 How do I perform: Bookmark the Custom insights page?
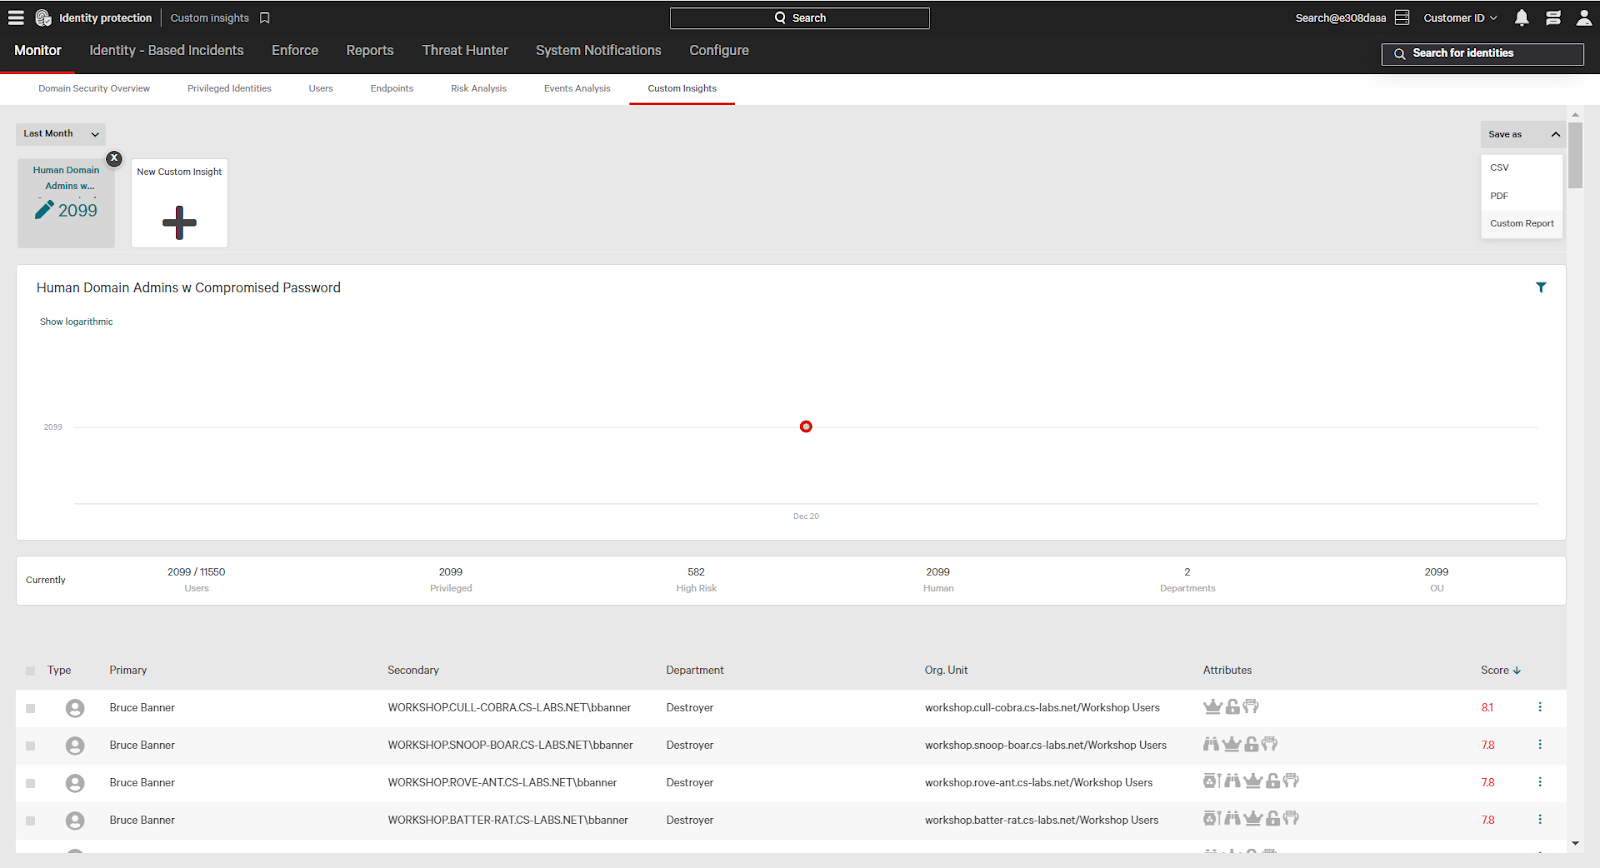coord(265,18)
